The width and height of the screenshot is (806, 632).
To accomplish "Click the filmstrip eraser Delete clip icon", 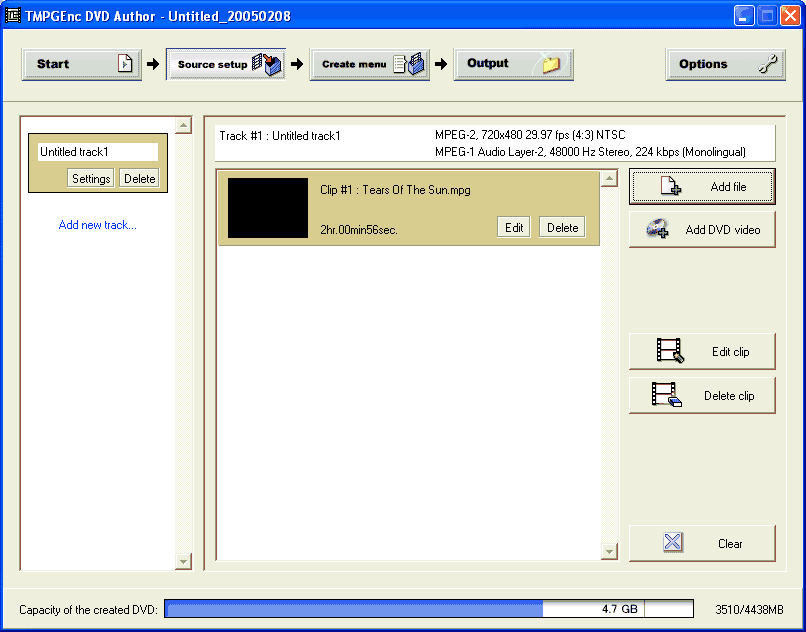I will tap(666, 395).
